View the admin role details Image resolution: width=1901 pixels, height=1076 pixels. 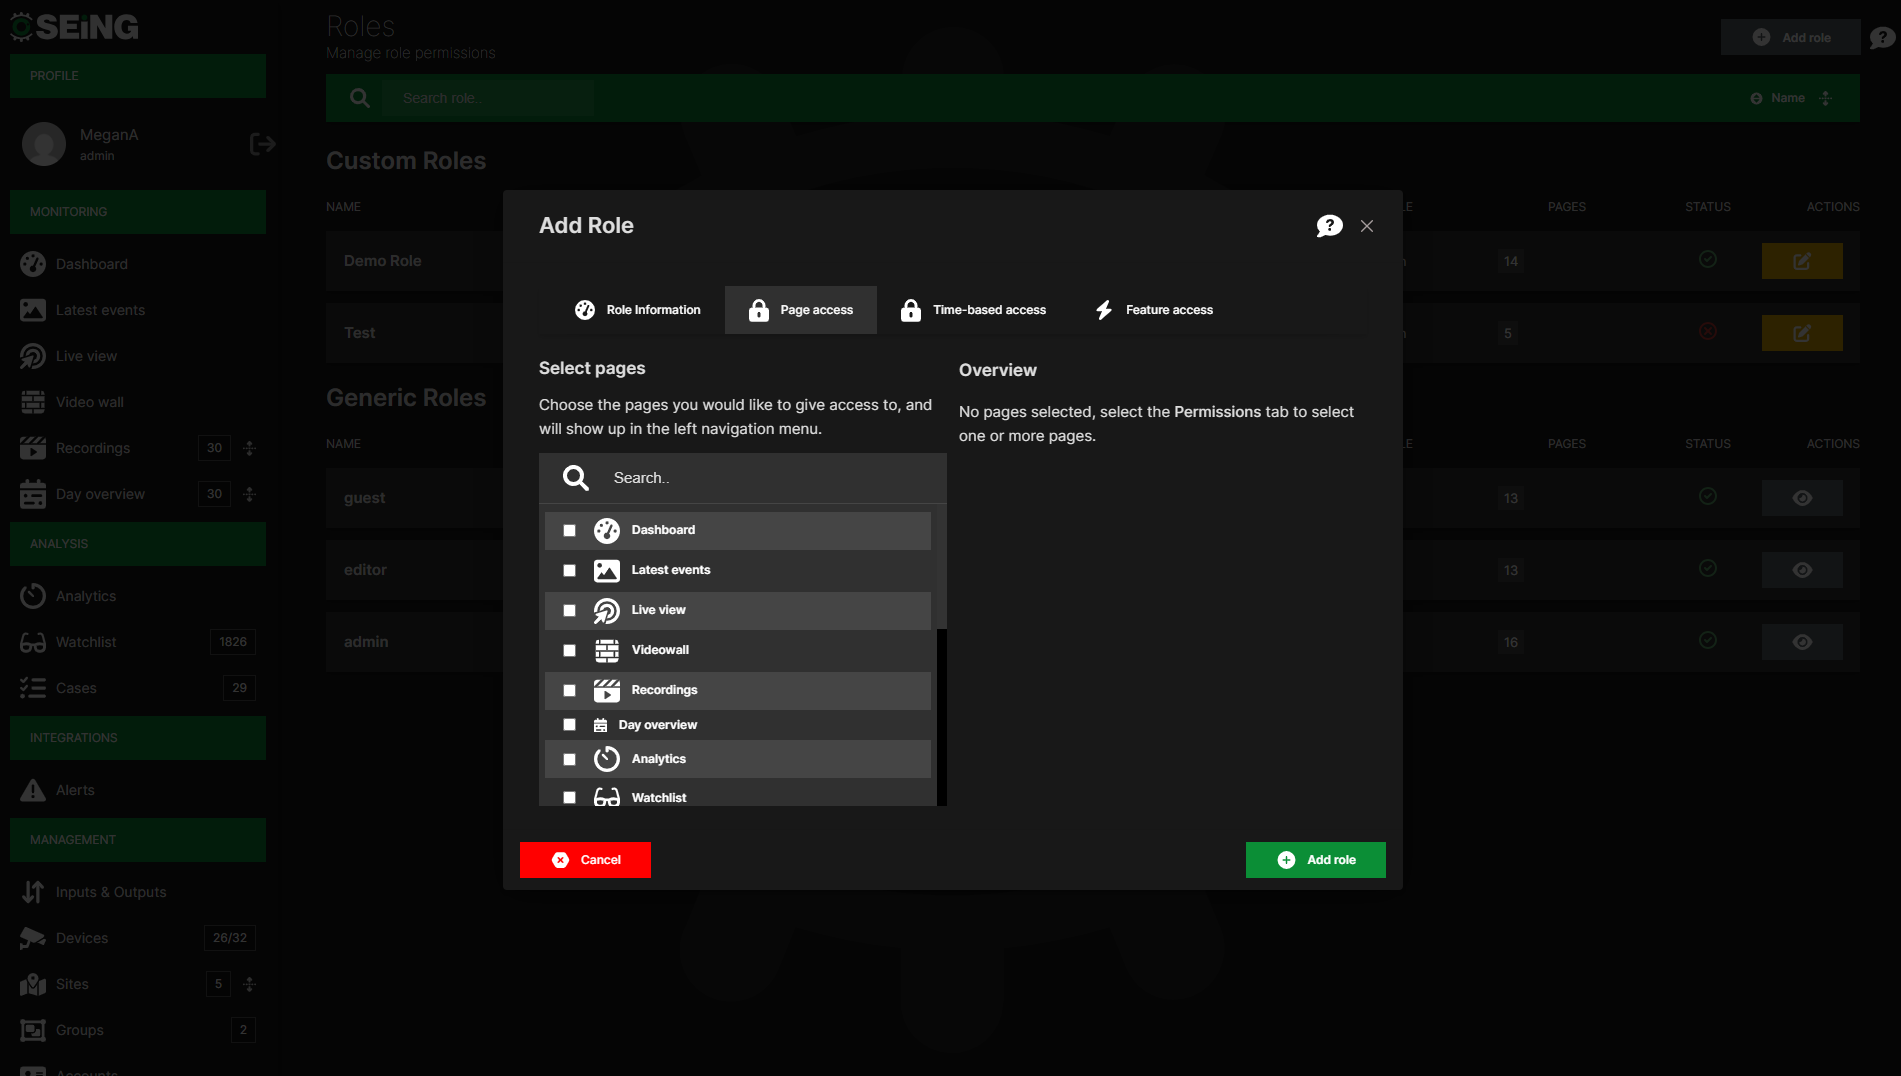pos(1802,642)
